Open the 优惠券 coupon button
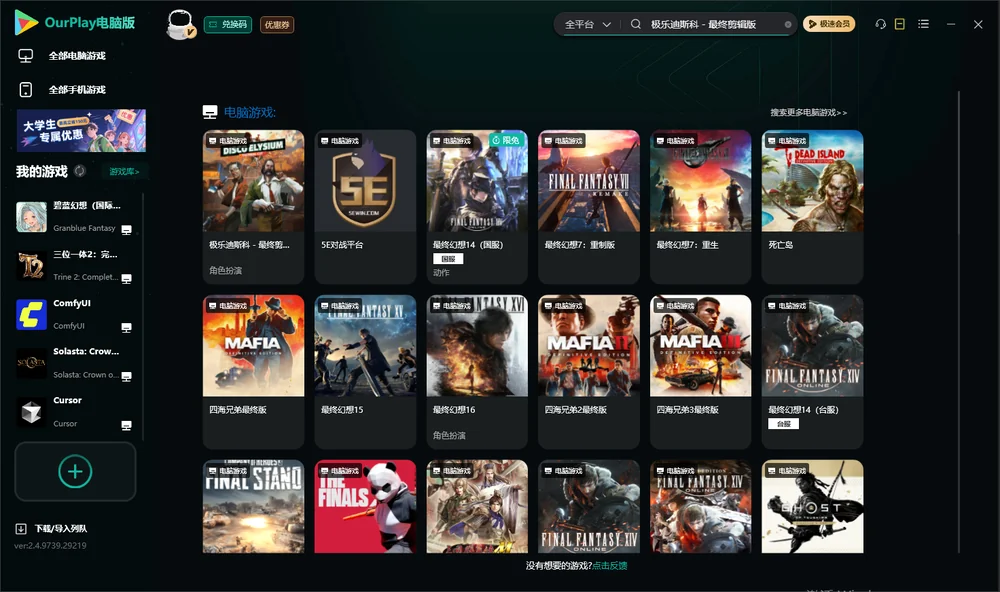The width and height of the screenshot is (1000, 592). [x=277, y=24]
